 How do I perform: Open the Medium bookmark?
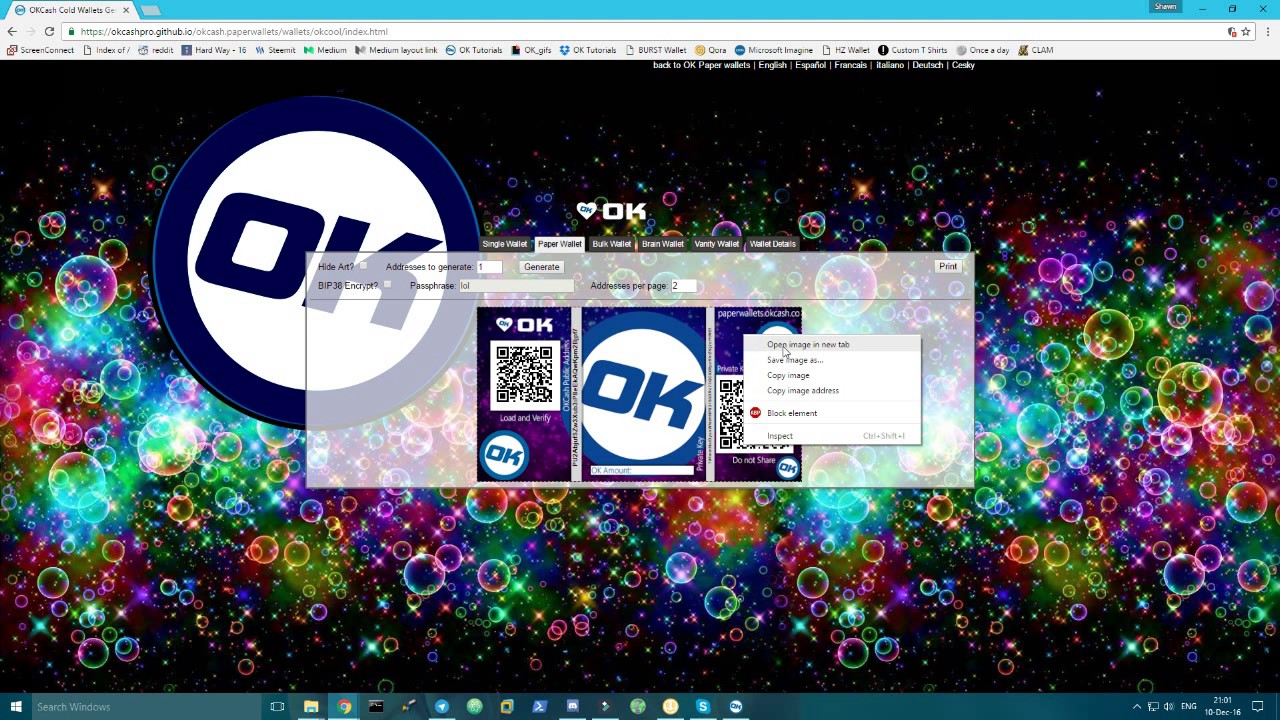(325, 50)
